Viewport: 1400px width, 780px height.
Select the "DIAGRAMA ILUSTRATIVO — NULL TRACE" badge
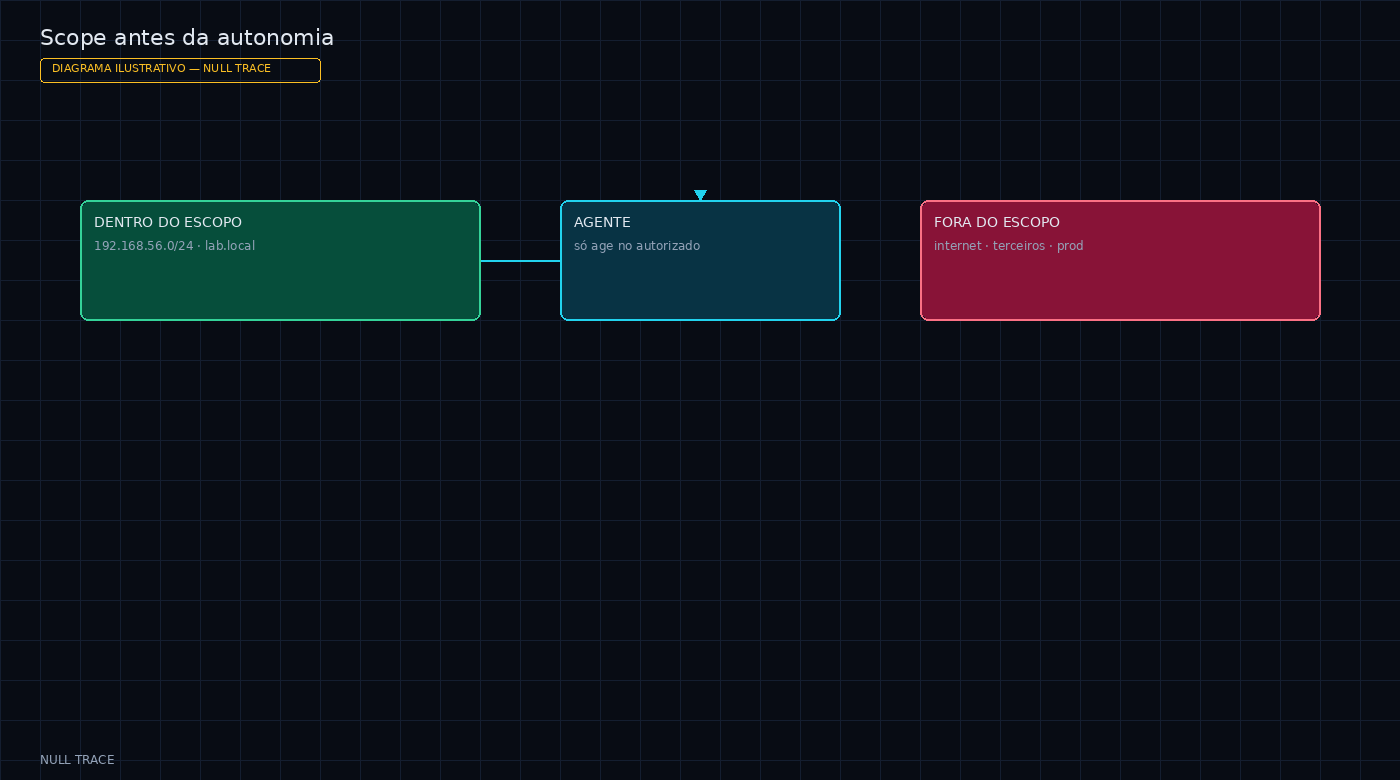tap(180, 70)
